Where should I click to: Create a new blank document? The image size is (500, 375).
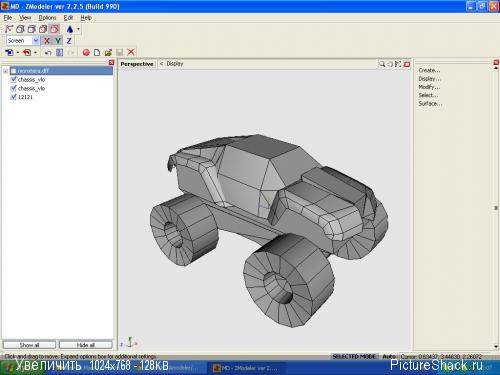97,52
